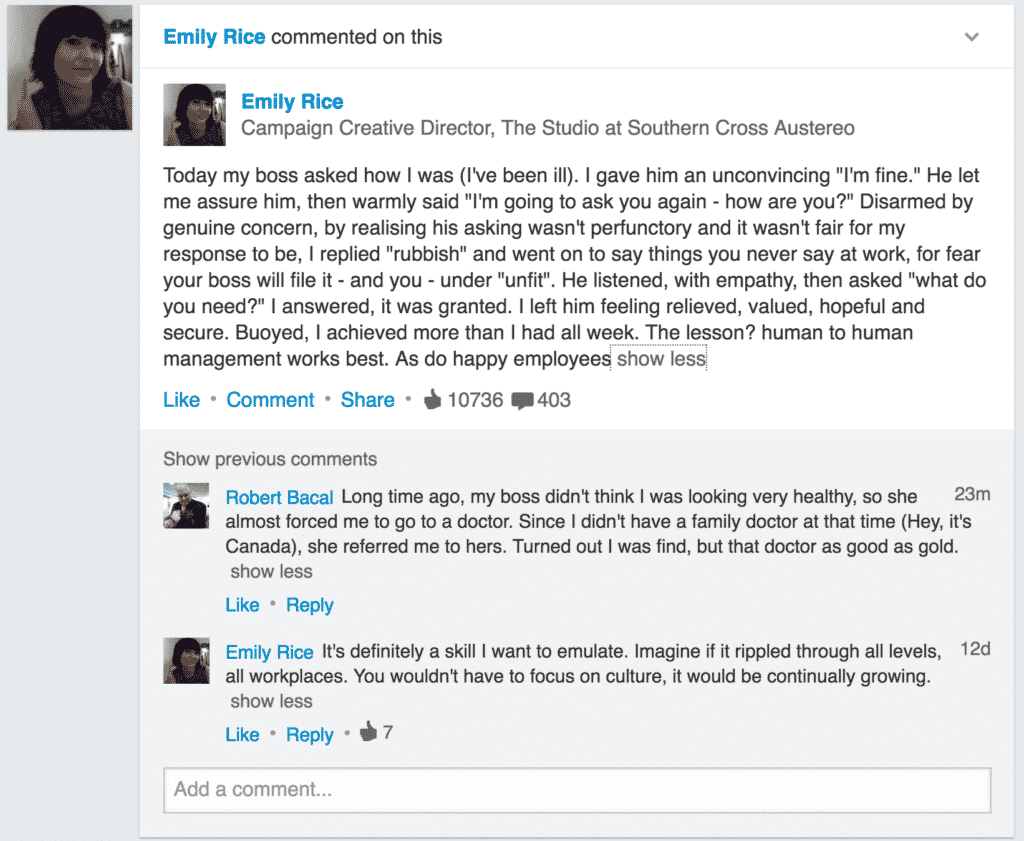Click the '23m' timestamp on Robert Bacal's comment
The height and width of the screenshot is (841, 1024).
(x=975, y=494)
